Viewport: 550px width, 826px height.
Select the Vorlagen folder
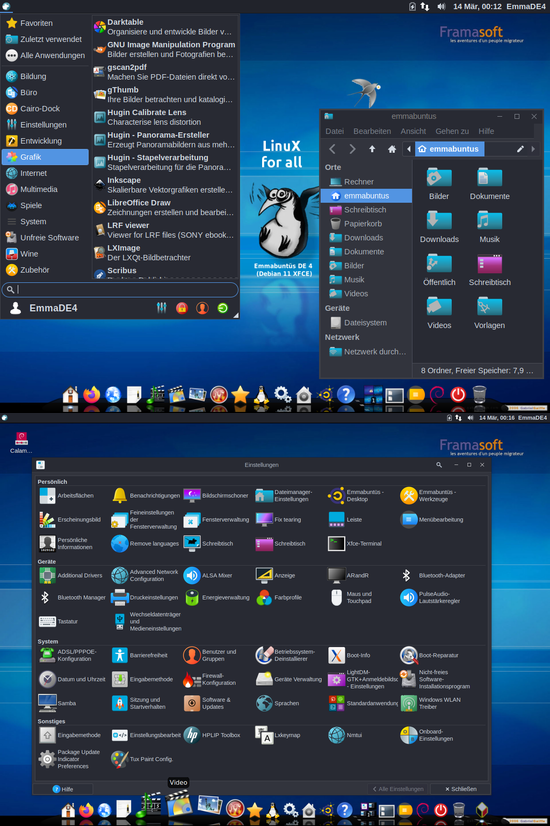(489, 313)
